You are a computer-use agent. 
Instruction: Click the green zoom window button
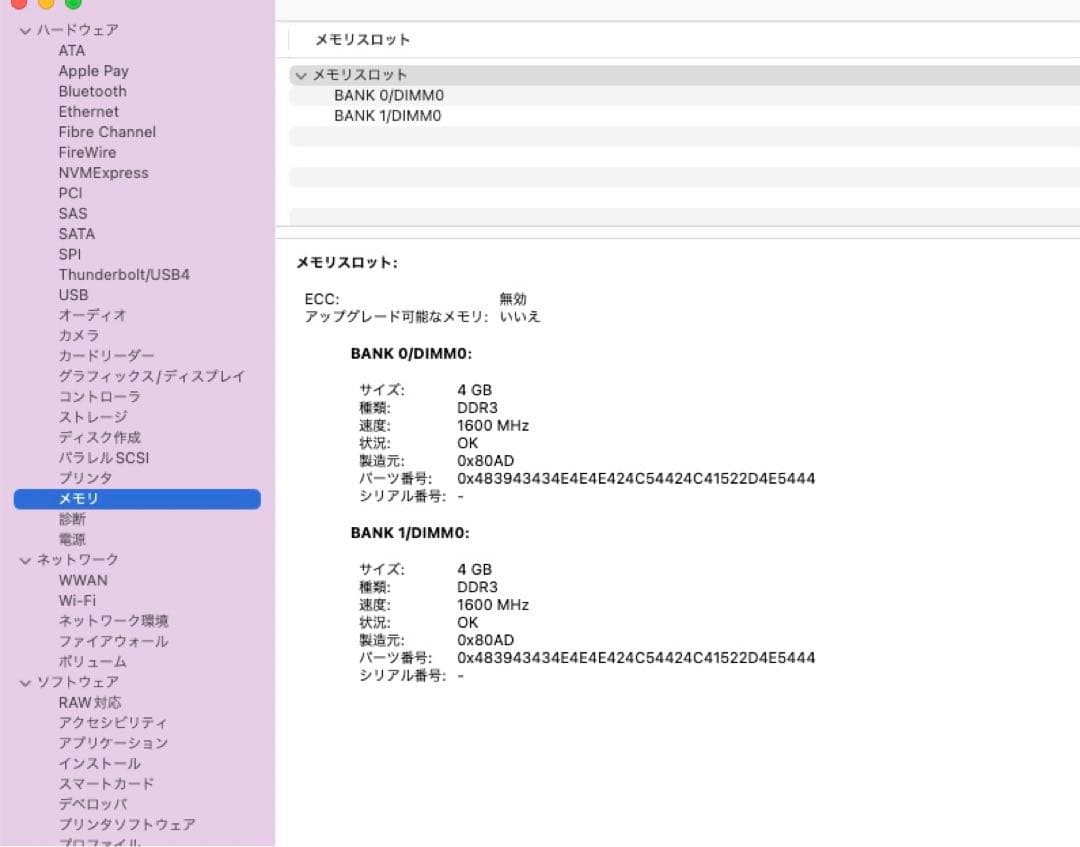(x=73, y=3)
